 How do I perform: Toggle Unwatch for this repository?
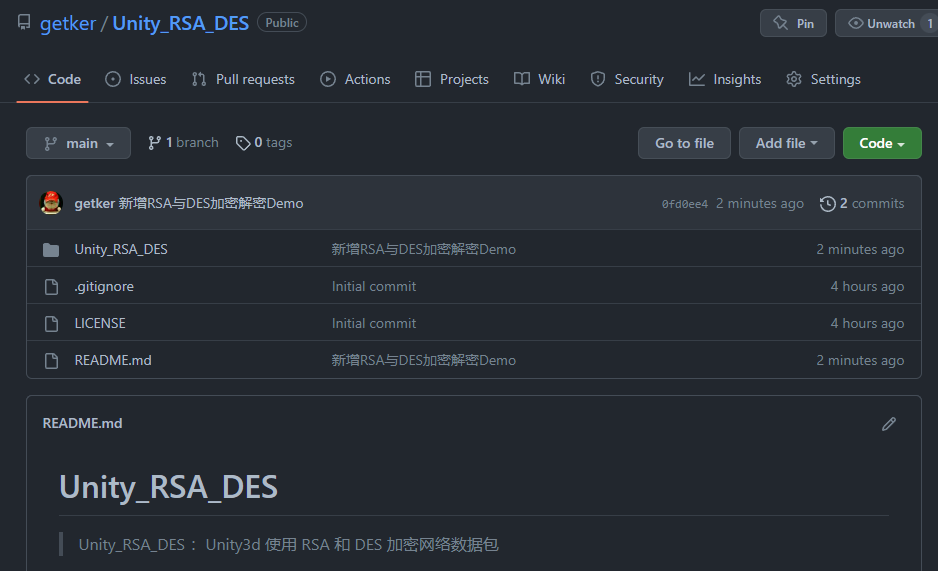[881, 23]
